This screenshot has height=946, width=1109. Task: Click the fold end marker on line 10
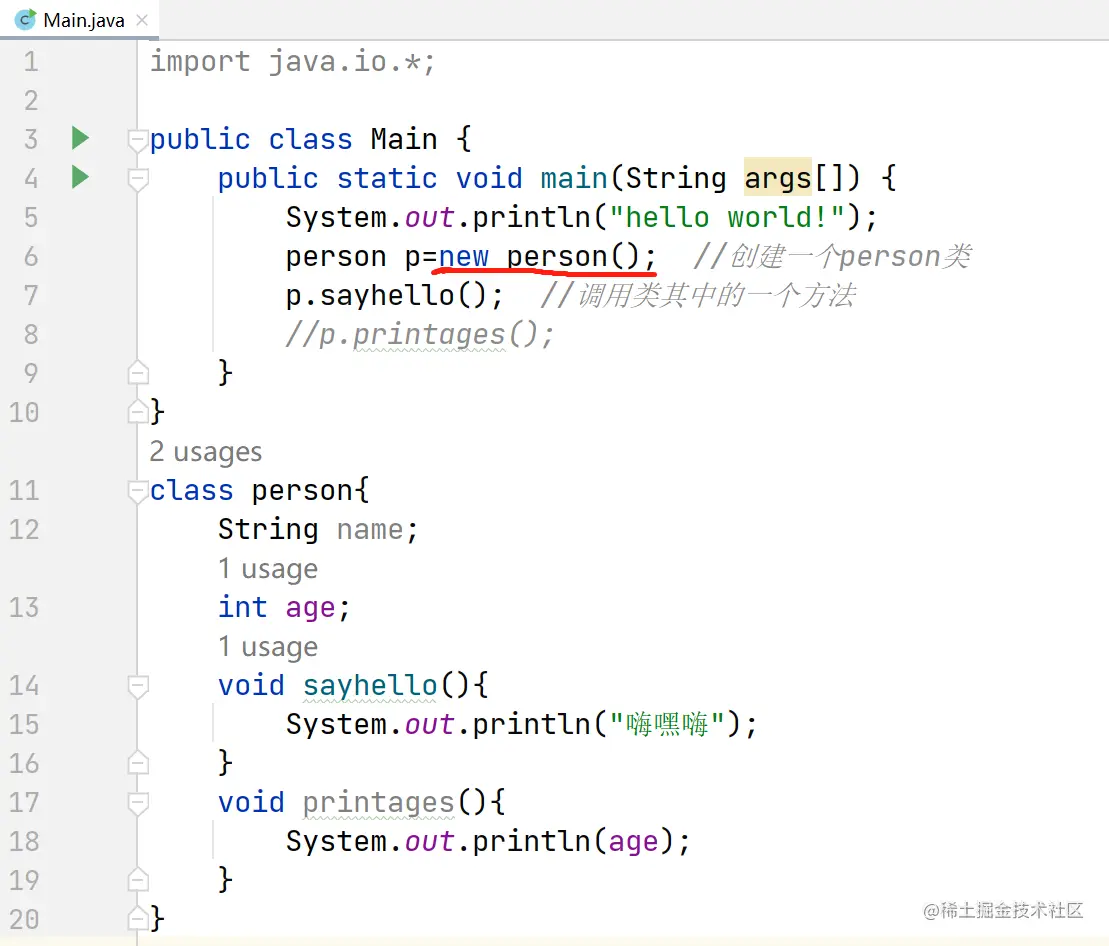138,411
